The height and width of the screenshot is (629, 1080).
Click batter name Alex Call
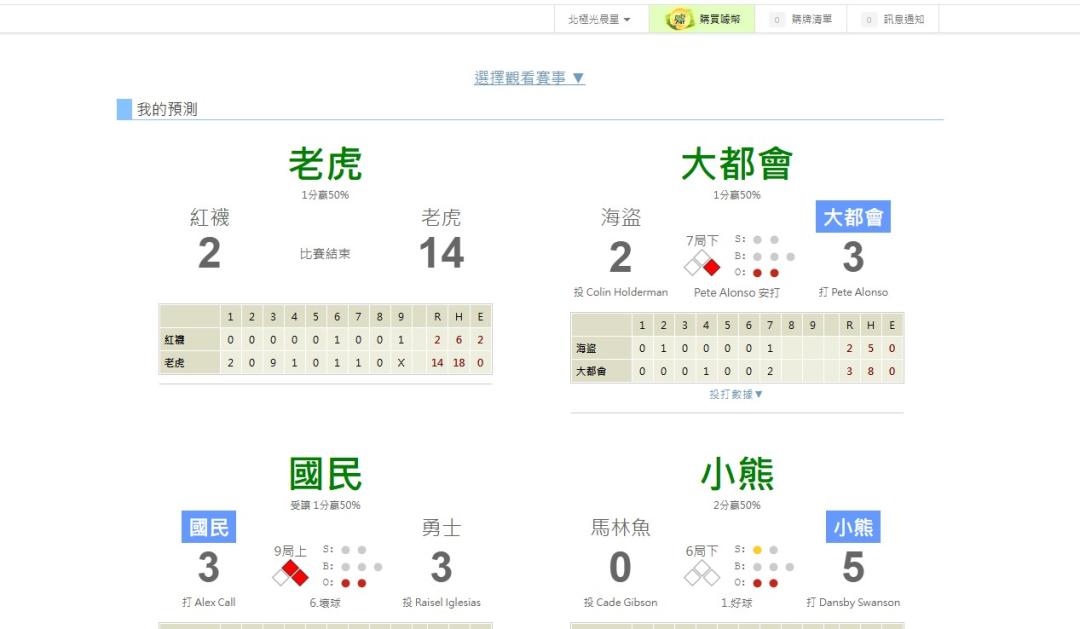(x=215, y=602)
